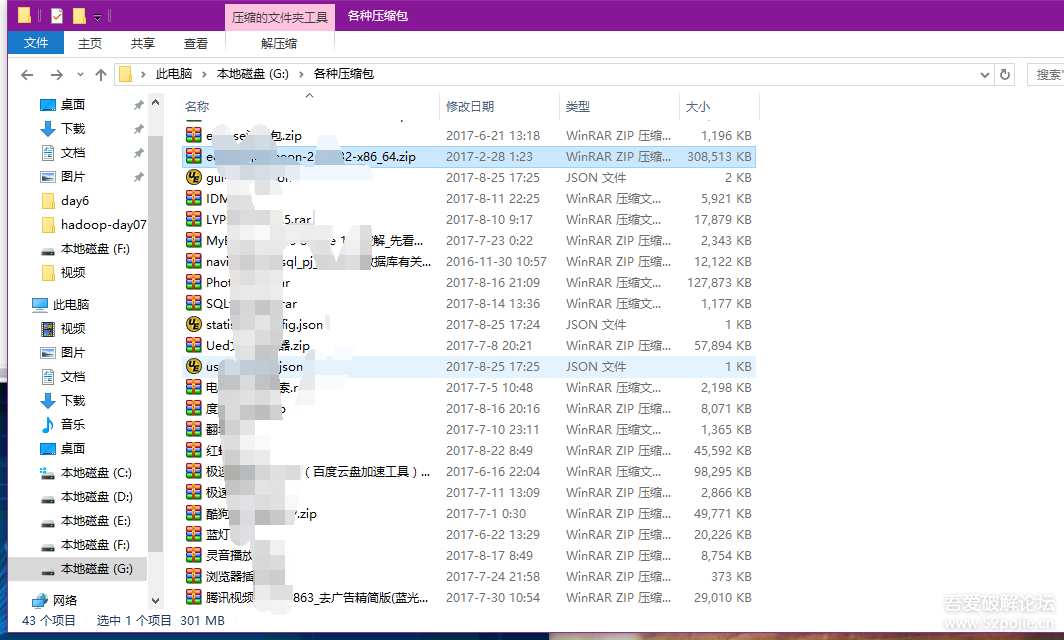Click the refresh icon in address bar

click(x=1004, y=74)
